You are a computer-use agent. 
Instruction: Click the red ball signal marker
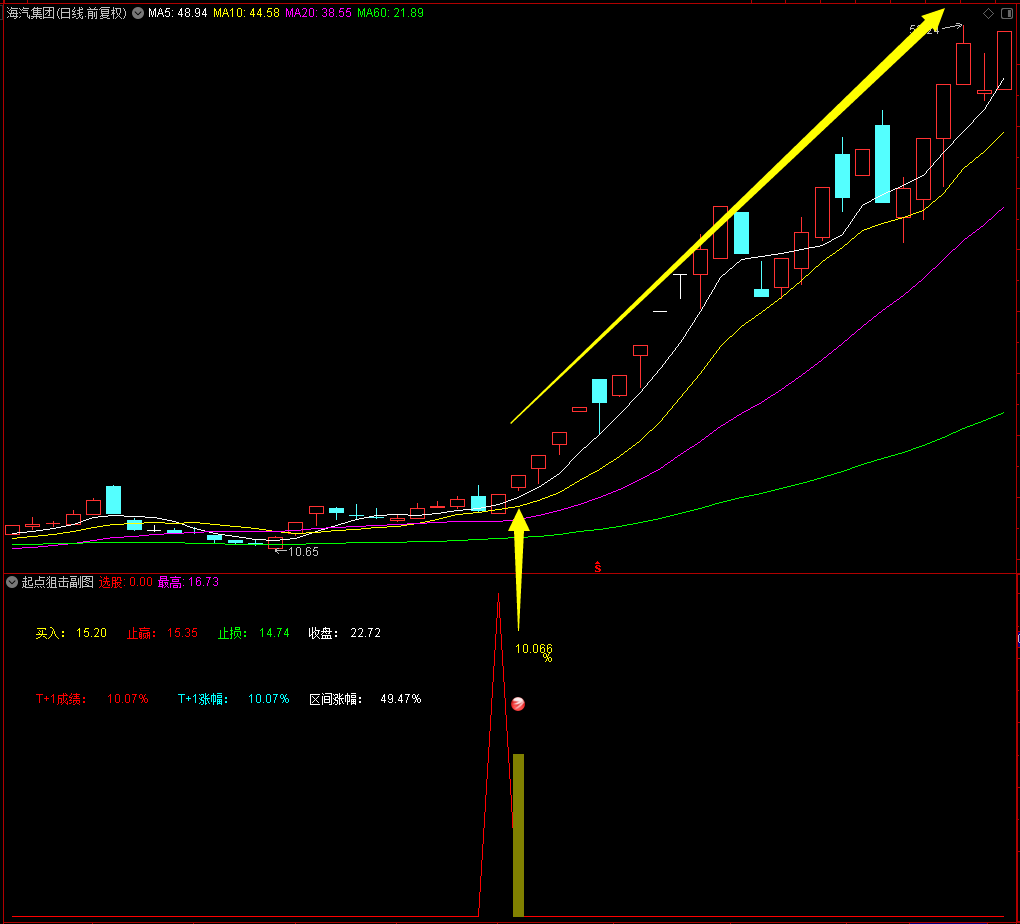pyautogui.click(x=518, y=703)
